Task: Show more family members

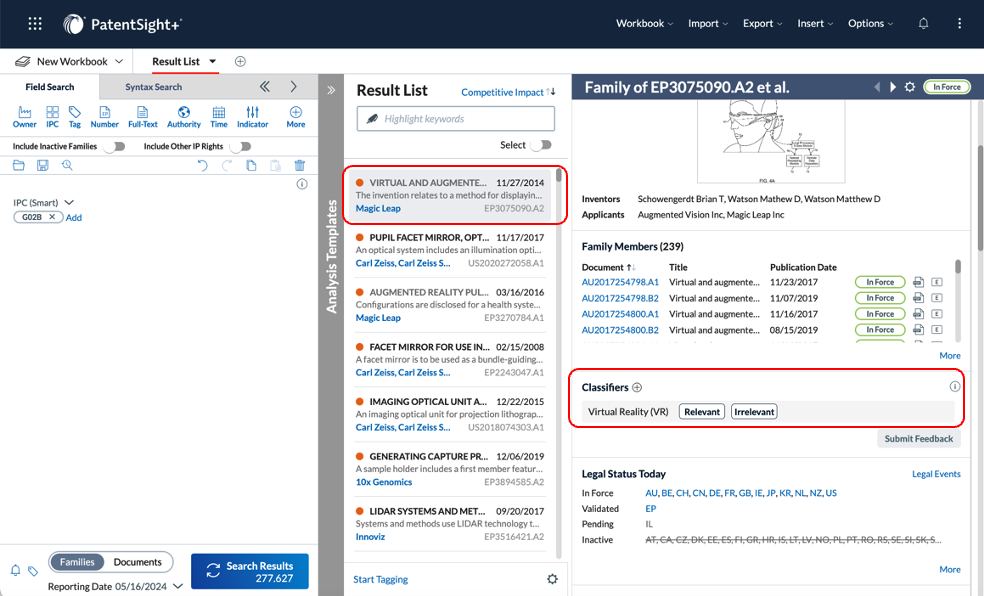Action: (x=949, y=356)
